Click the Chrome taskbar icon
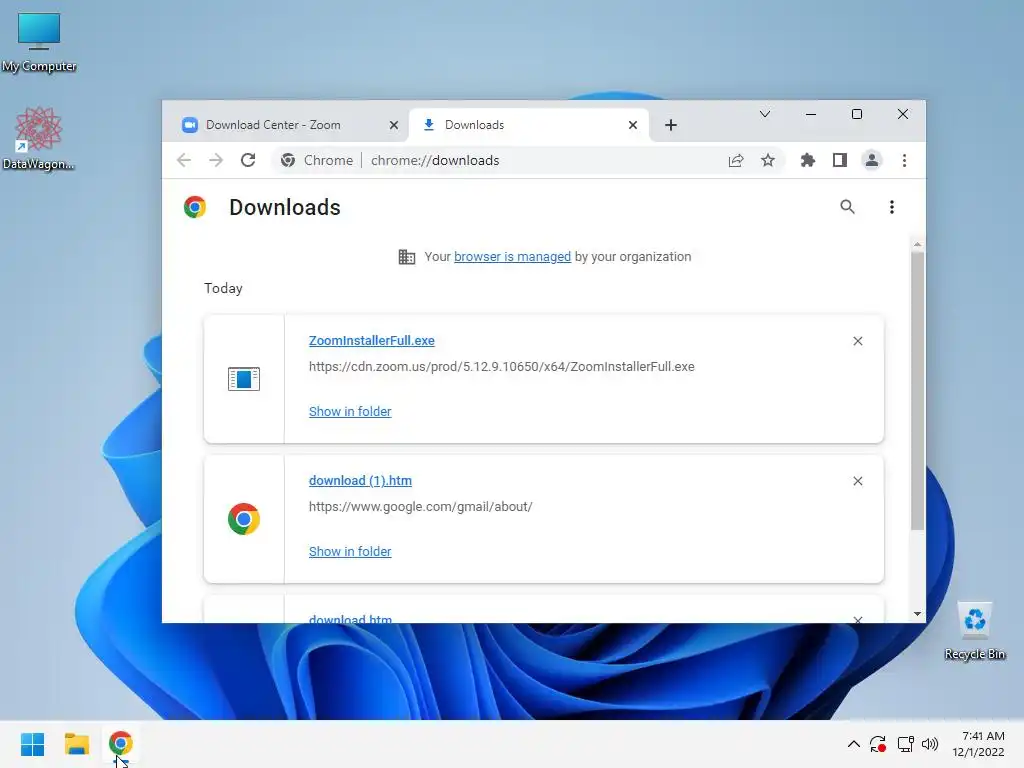 pyautogui.click(x=121, y=743)
